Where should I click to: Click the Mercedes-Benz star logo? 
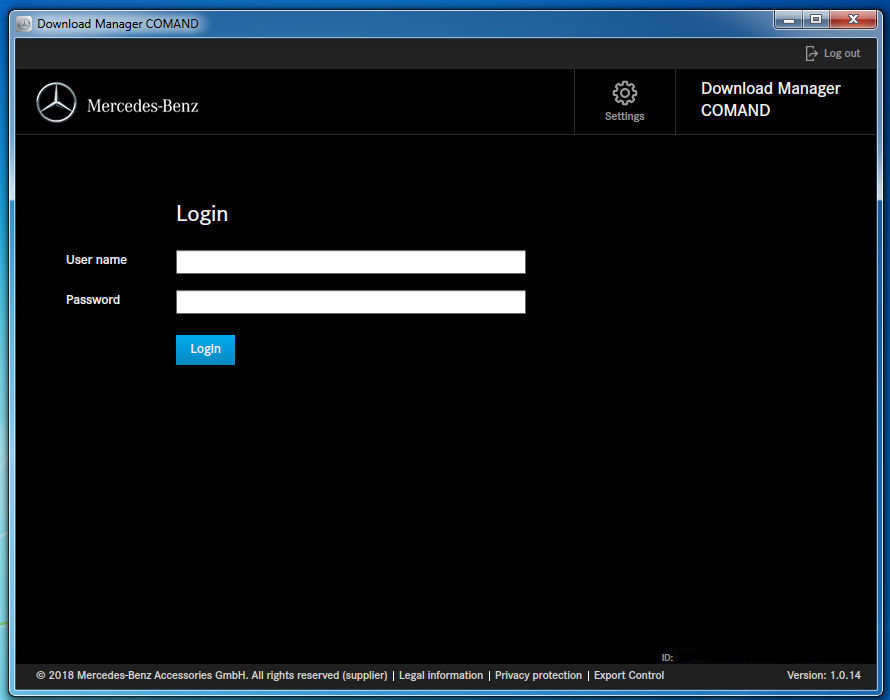point(56,102)
